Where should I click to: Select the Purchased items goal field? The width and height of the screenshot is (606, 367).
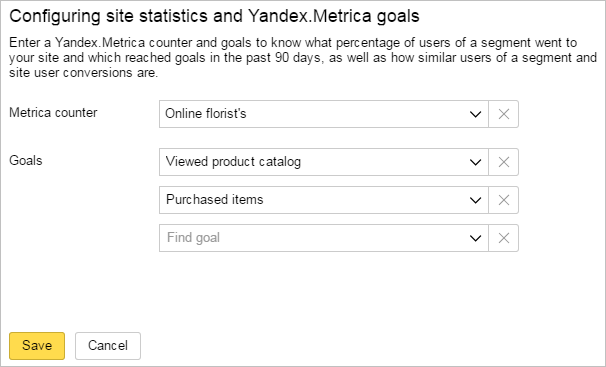pyautogui.click(x=324, y=200)
